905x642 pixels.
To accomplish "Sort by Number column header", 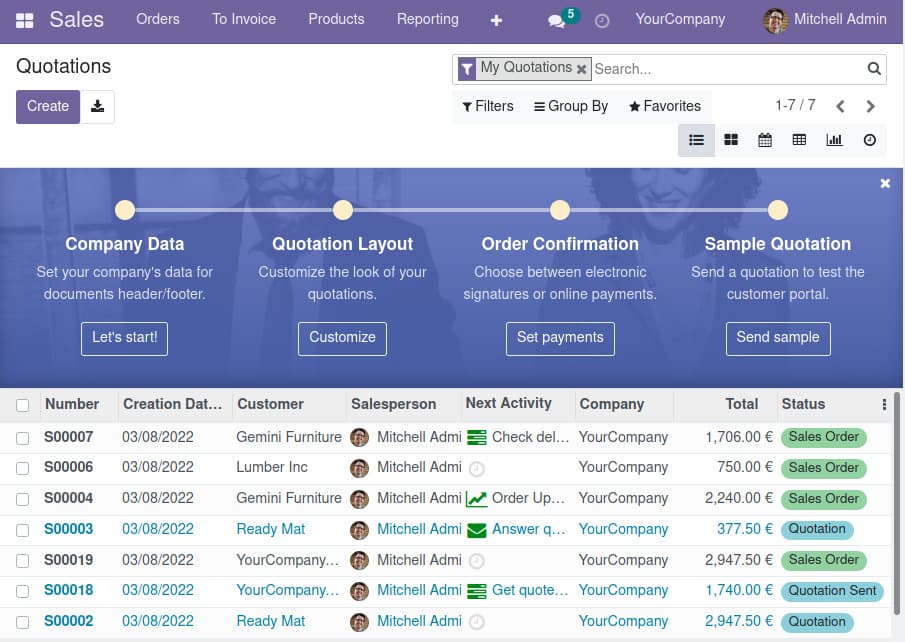I will point(72,404).
